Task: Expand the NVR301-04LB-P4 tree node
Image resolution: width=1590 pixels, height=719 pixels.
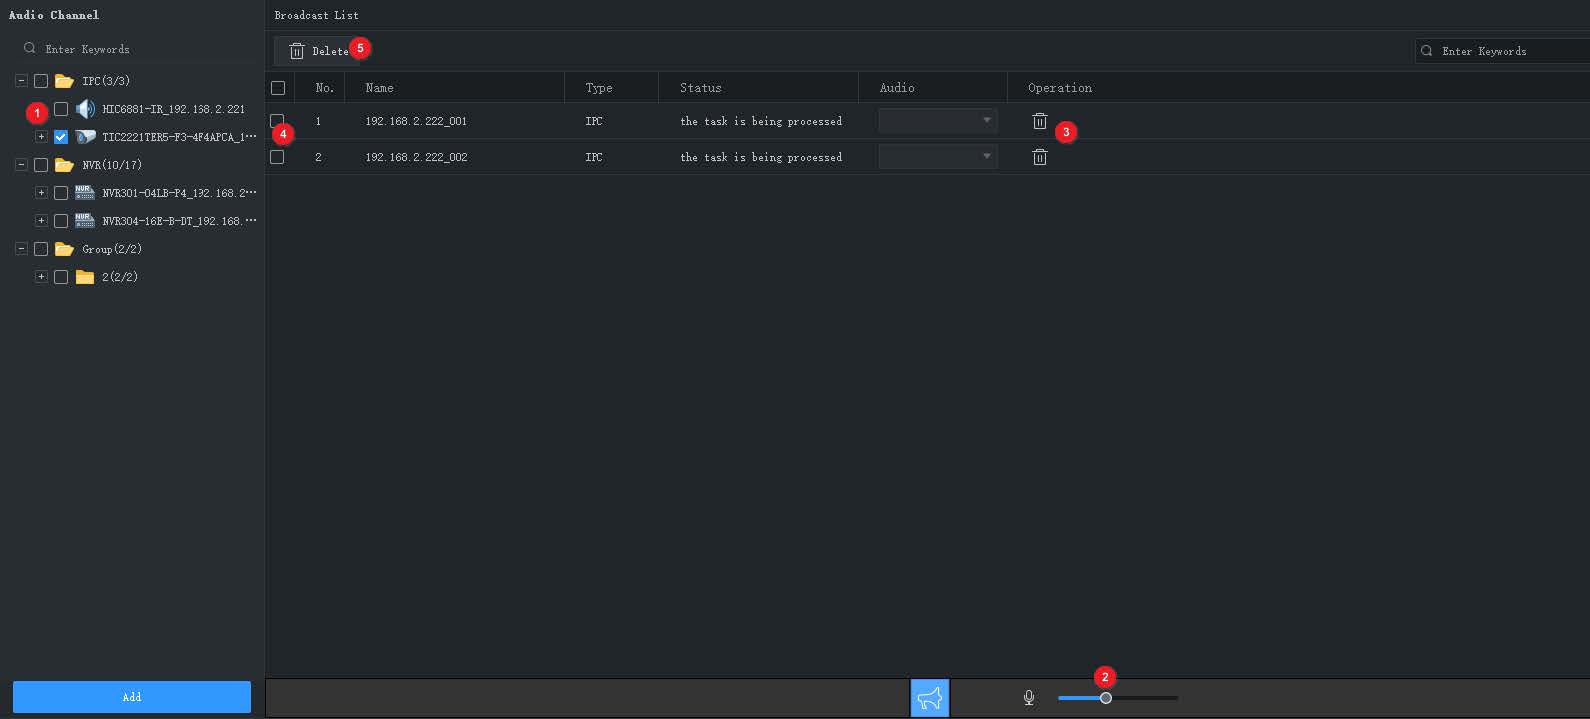Action: point(41,193)
